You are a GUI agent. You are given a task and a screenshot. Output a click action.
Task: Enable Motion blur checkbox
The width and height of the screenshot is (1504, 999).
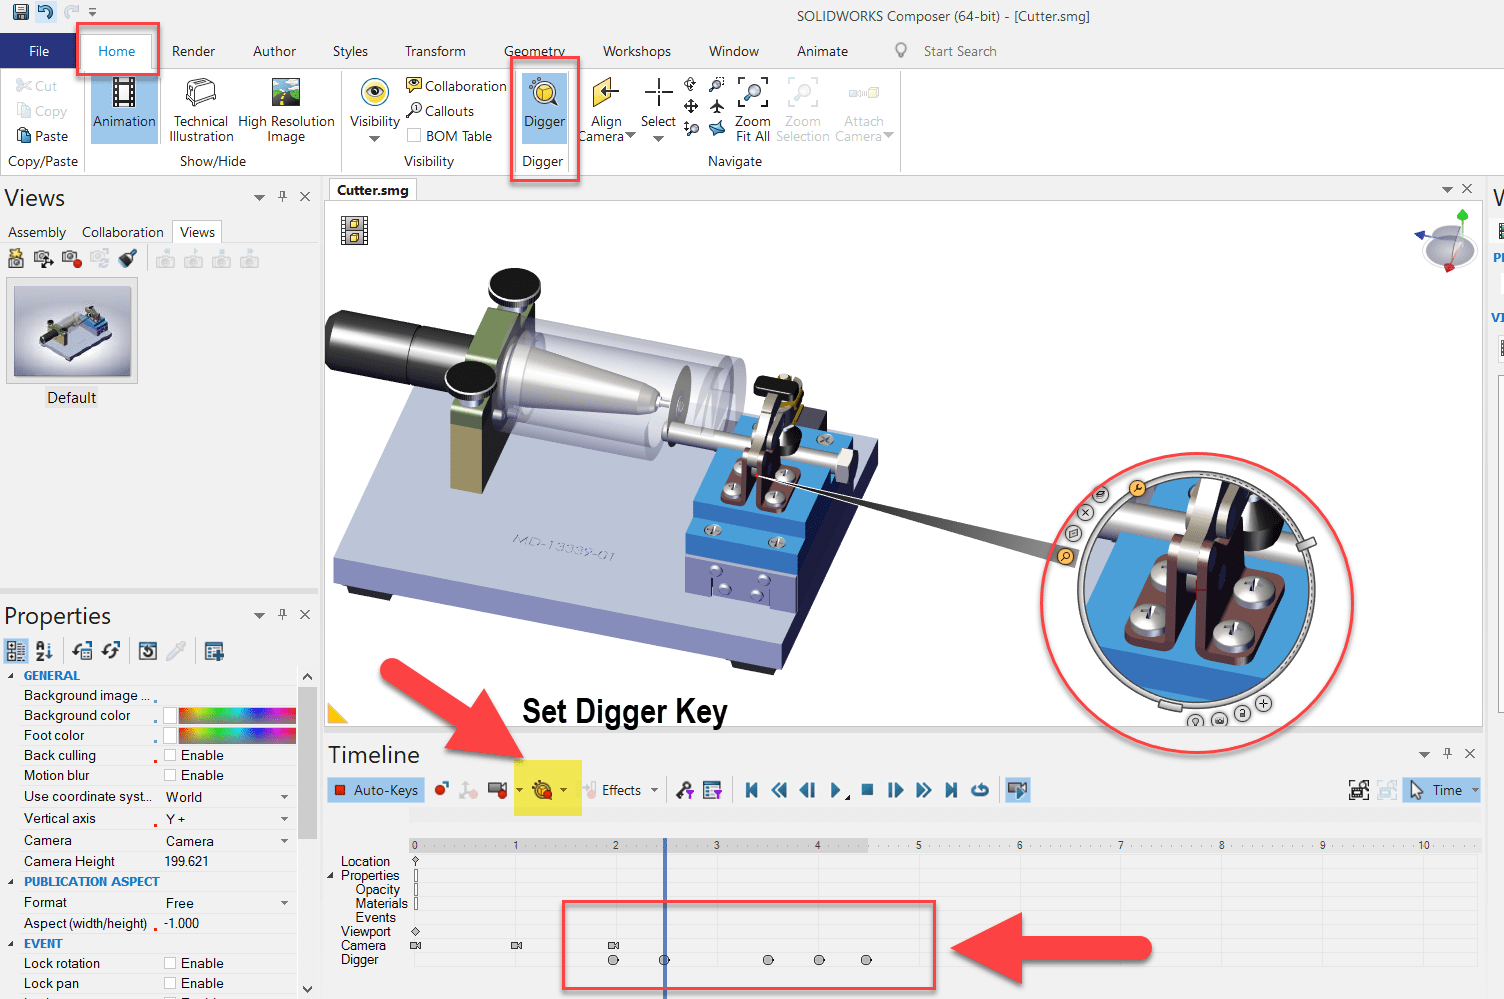click(x=170, y=775)
